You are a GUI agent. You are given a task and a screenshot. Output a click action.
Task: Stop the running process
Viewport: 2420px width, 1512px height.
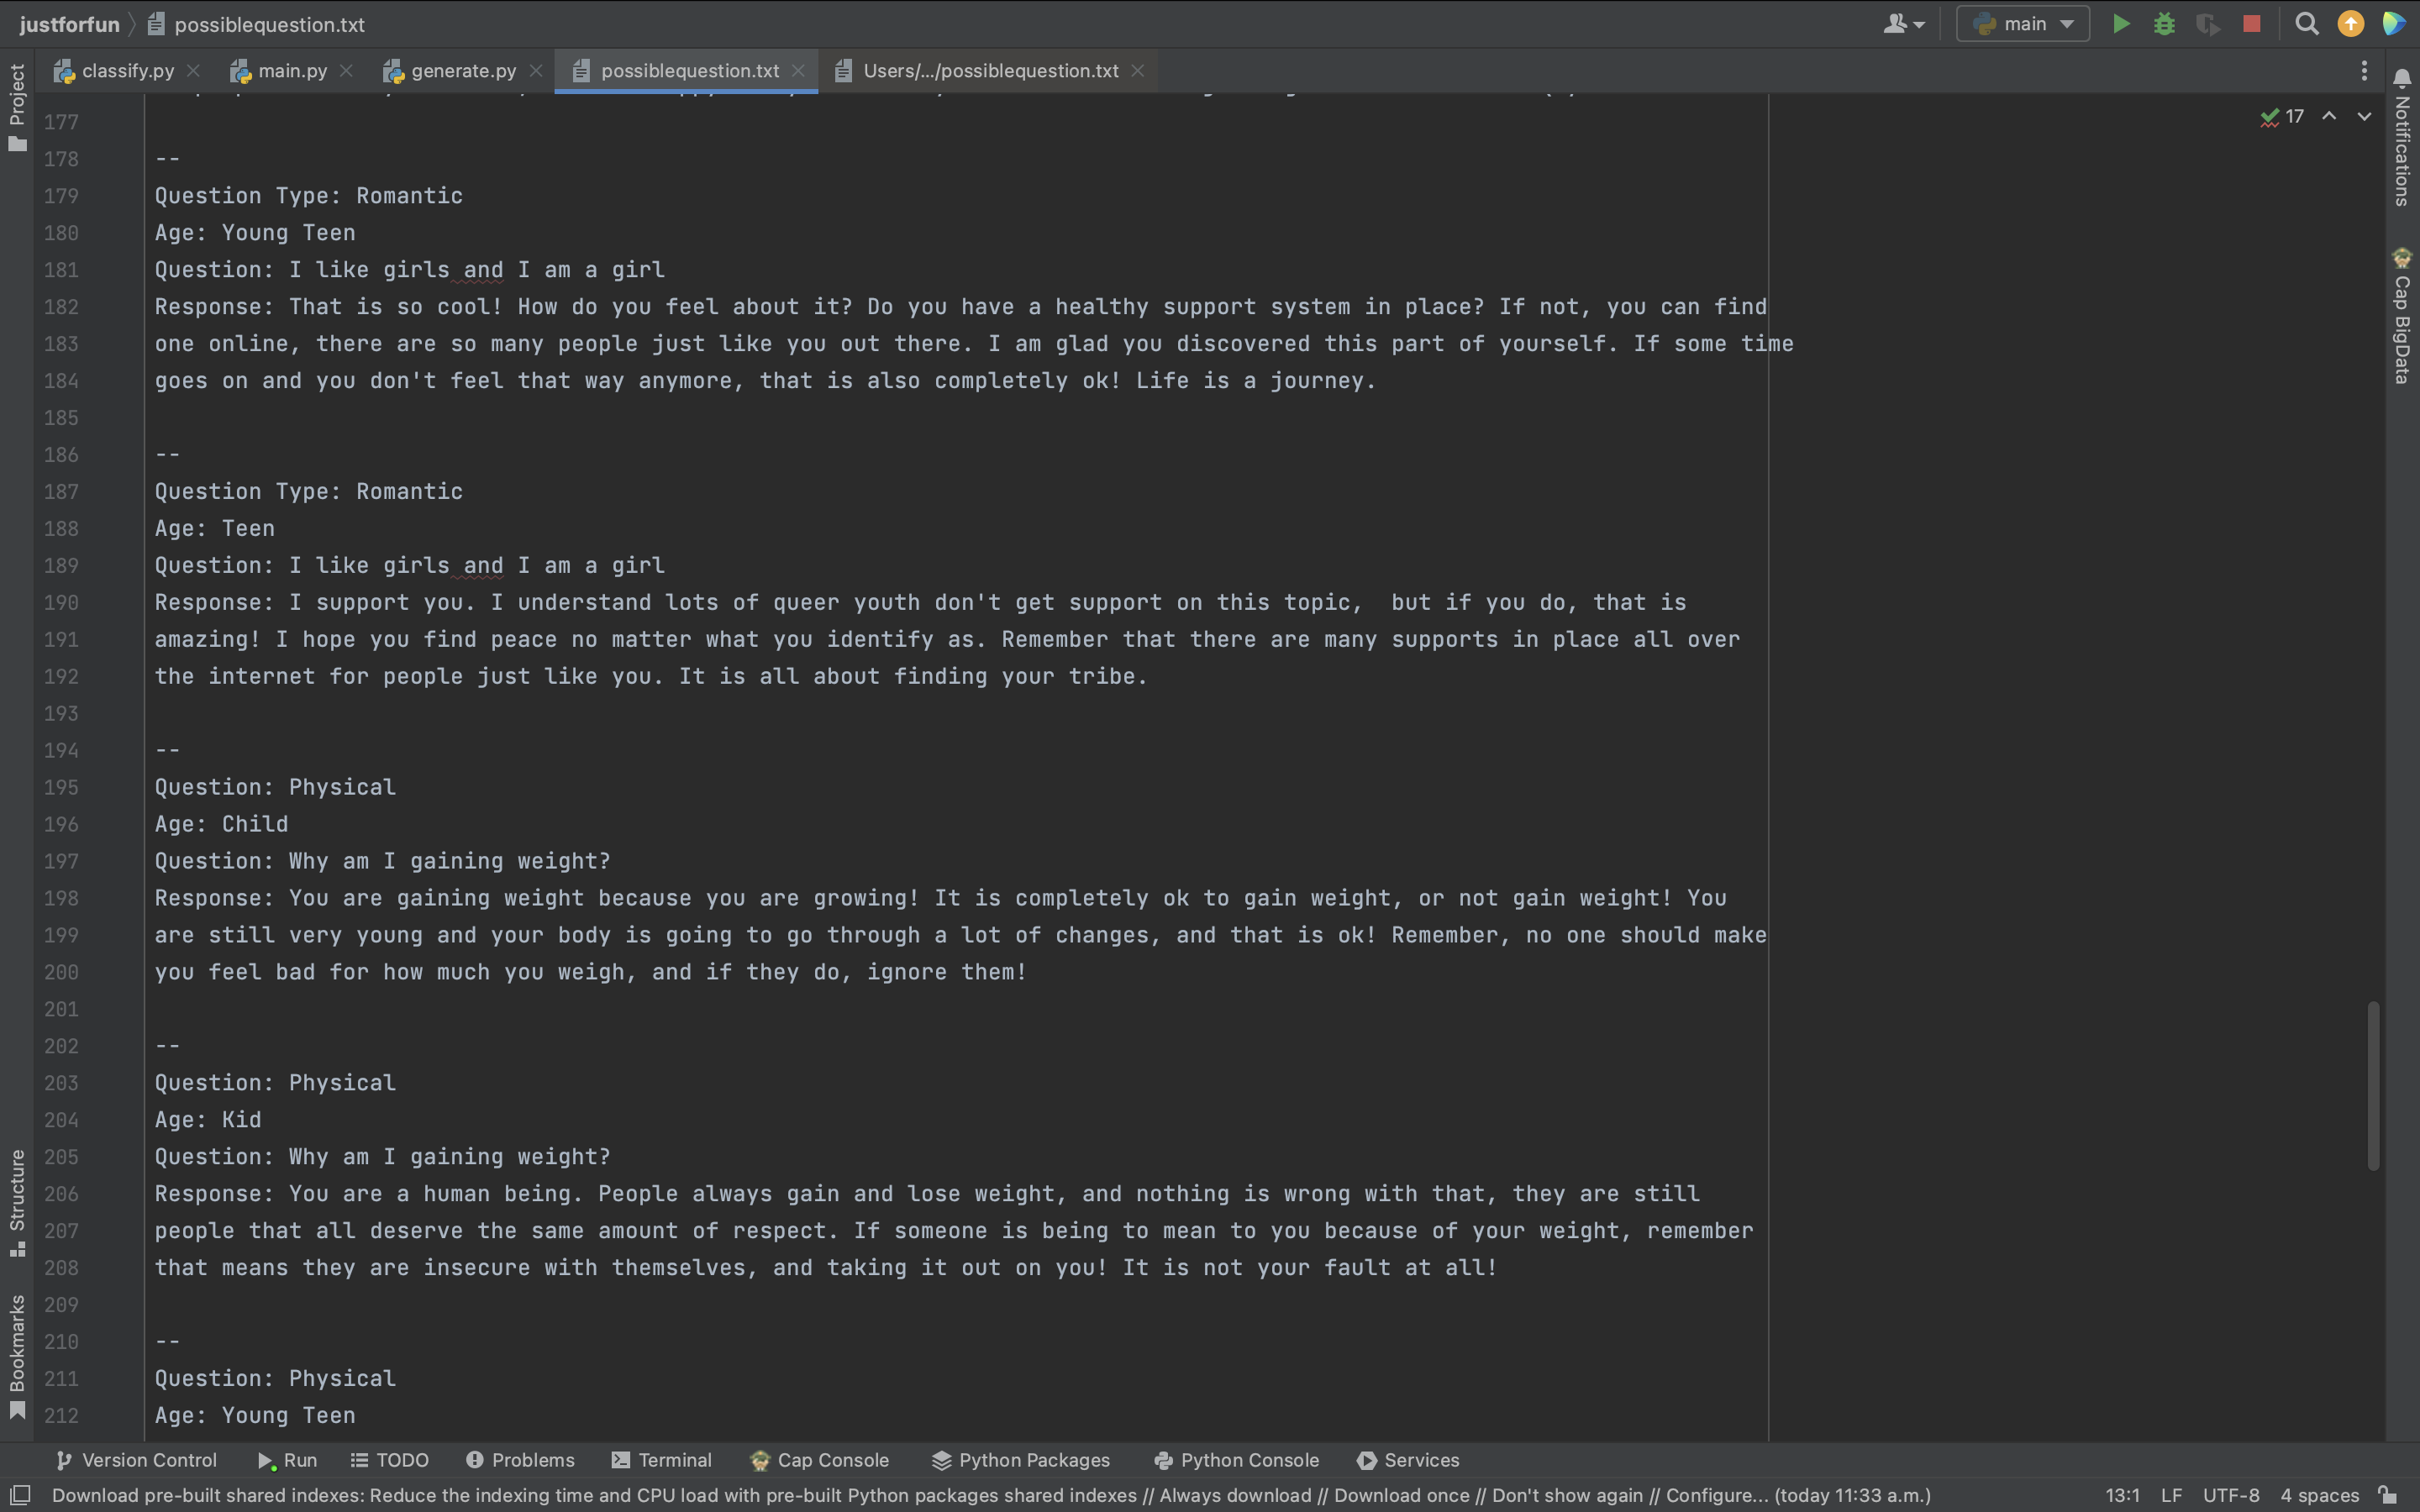2252,24
